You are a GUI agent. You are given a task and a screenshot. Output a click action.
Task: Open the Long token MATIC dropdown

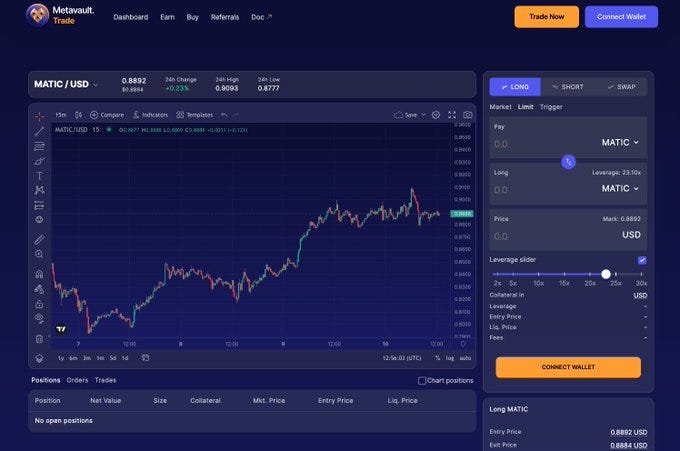[x=620, y=188]
